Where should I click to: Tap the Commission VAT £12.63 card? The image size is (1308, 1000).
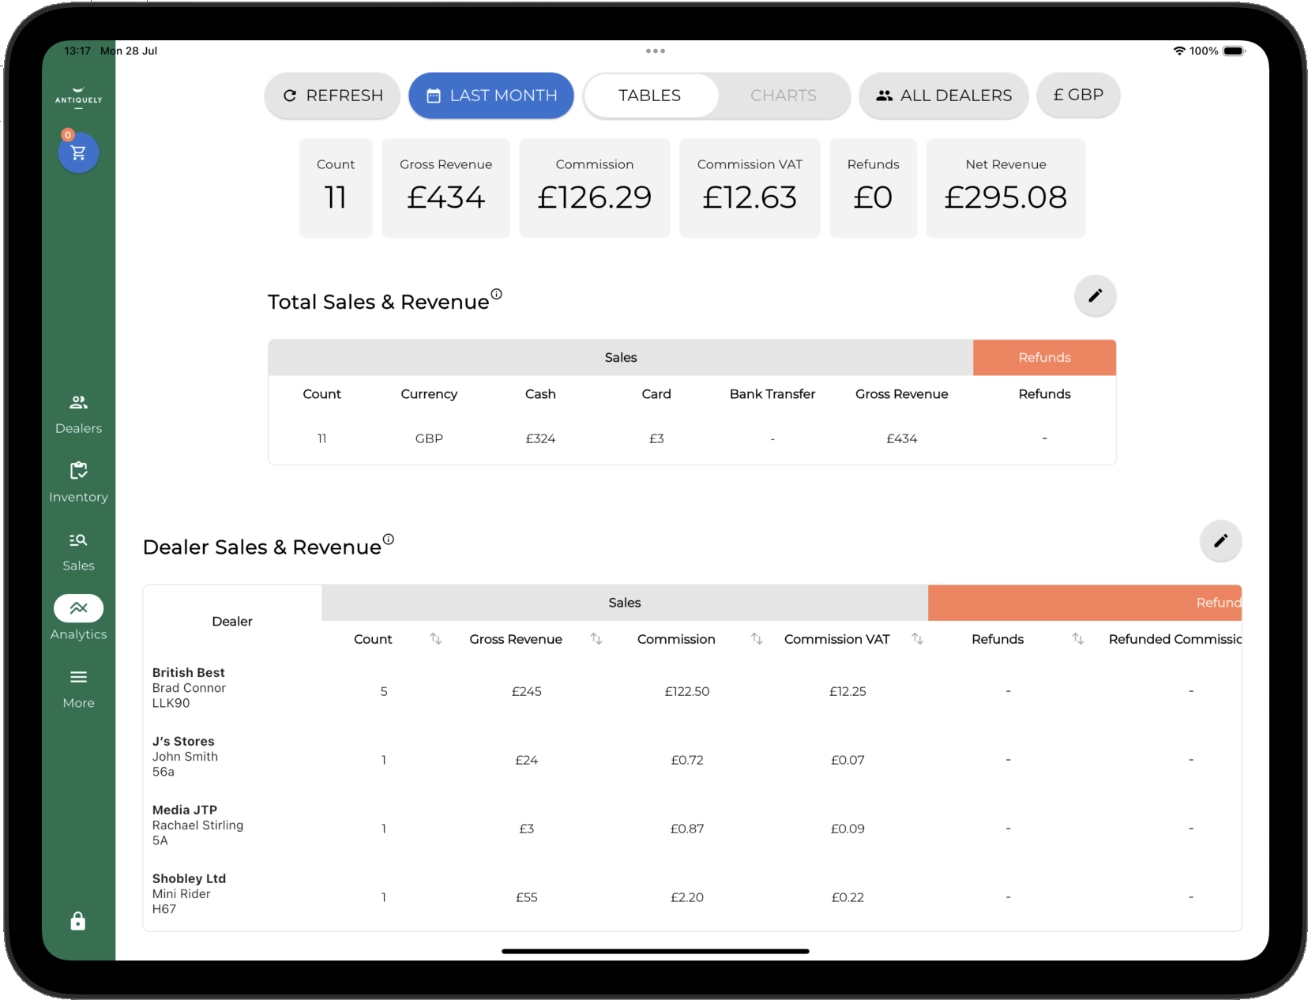coord(750,188)
